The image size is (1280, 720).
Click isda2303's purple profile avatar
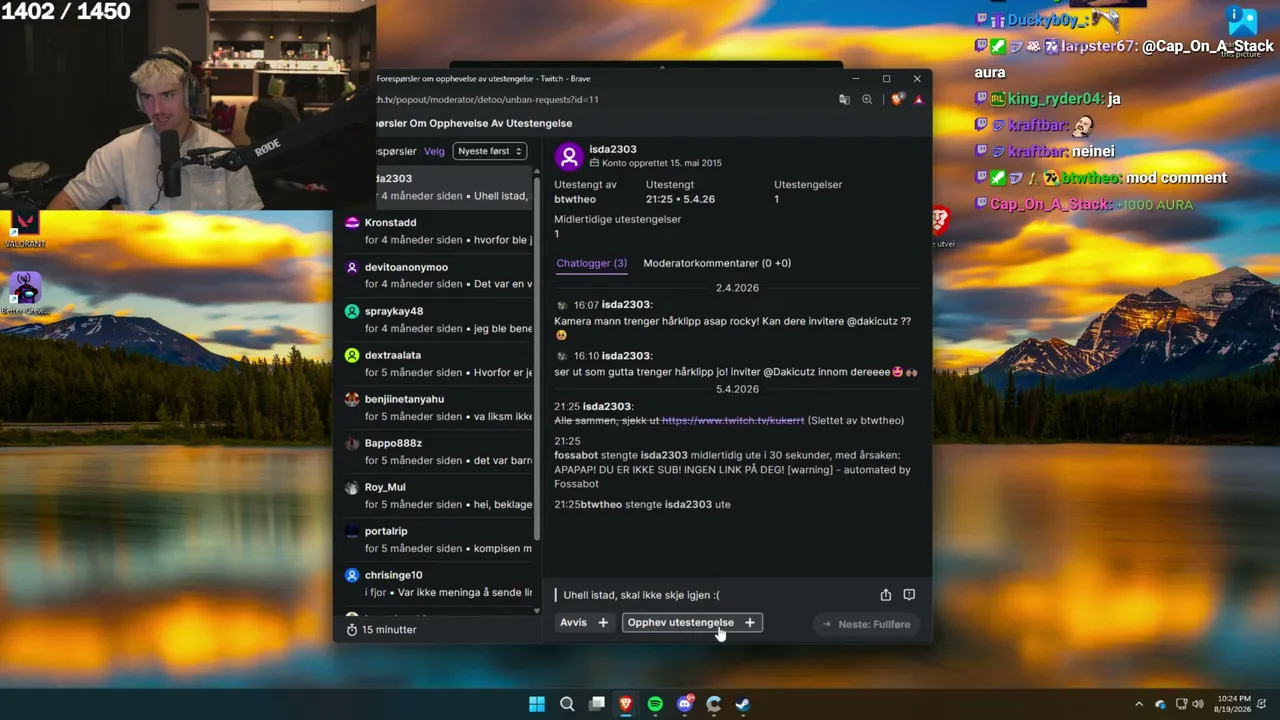pyautogui.click(x=569, y=156)
